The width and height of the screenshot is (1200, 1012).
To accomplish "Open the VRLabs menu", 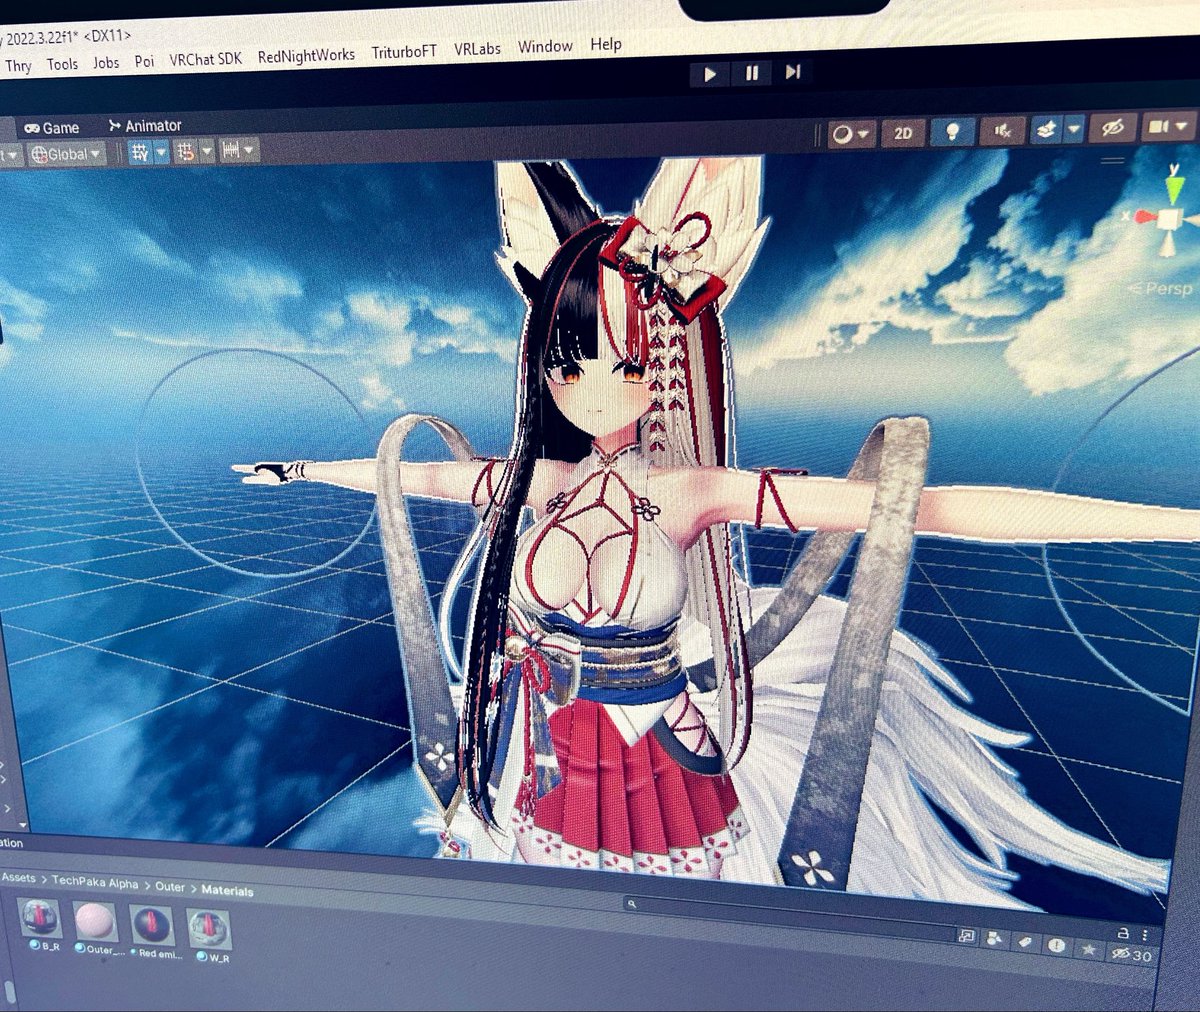I will 477,49.
